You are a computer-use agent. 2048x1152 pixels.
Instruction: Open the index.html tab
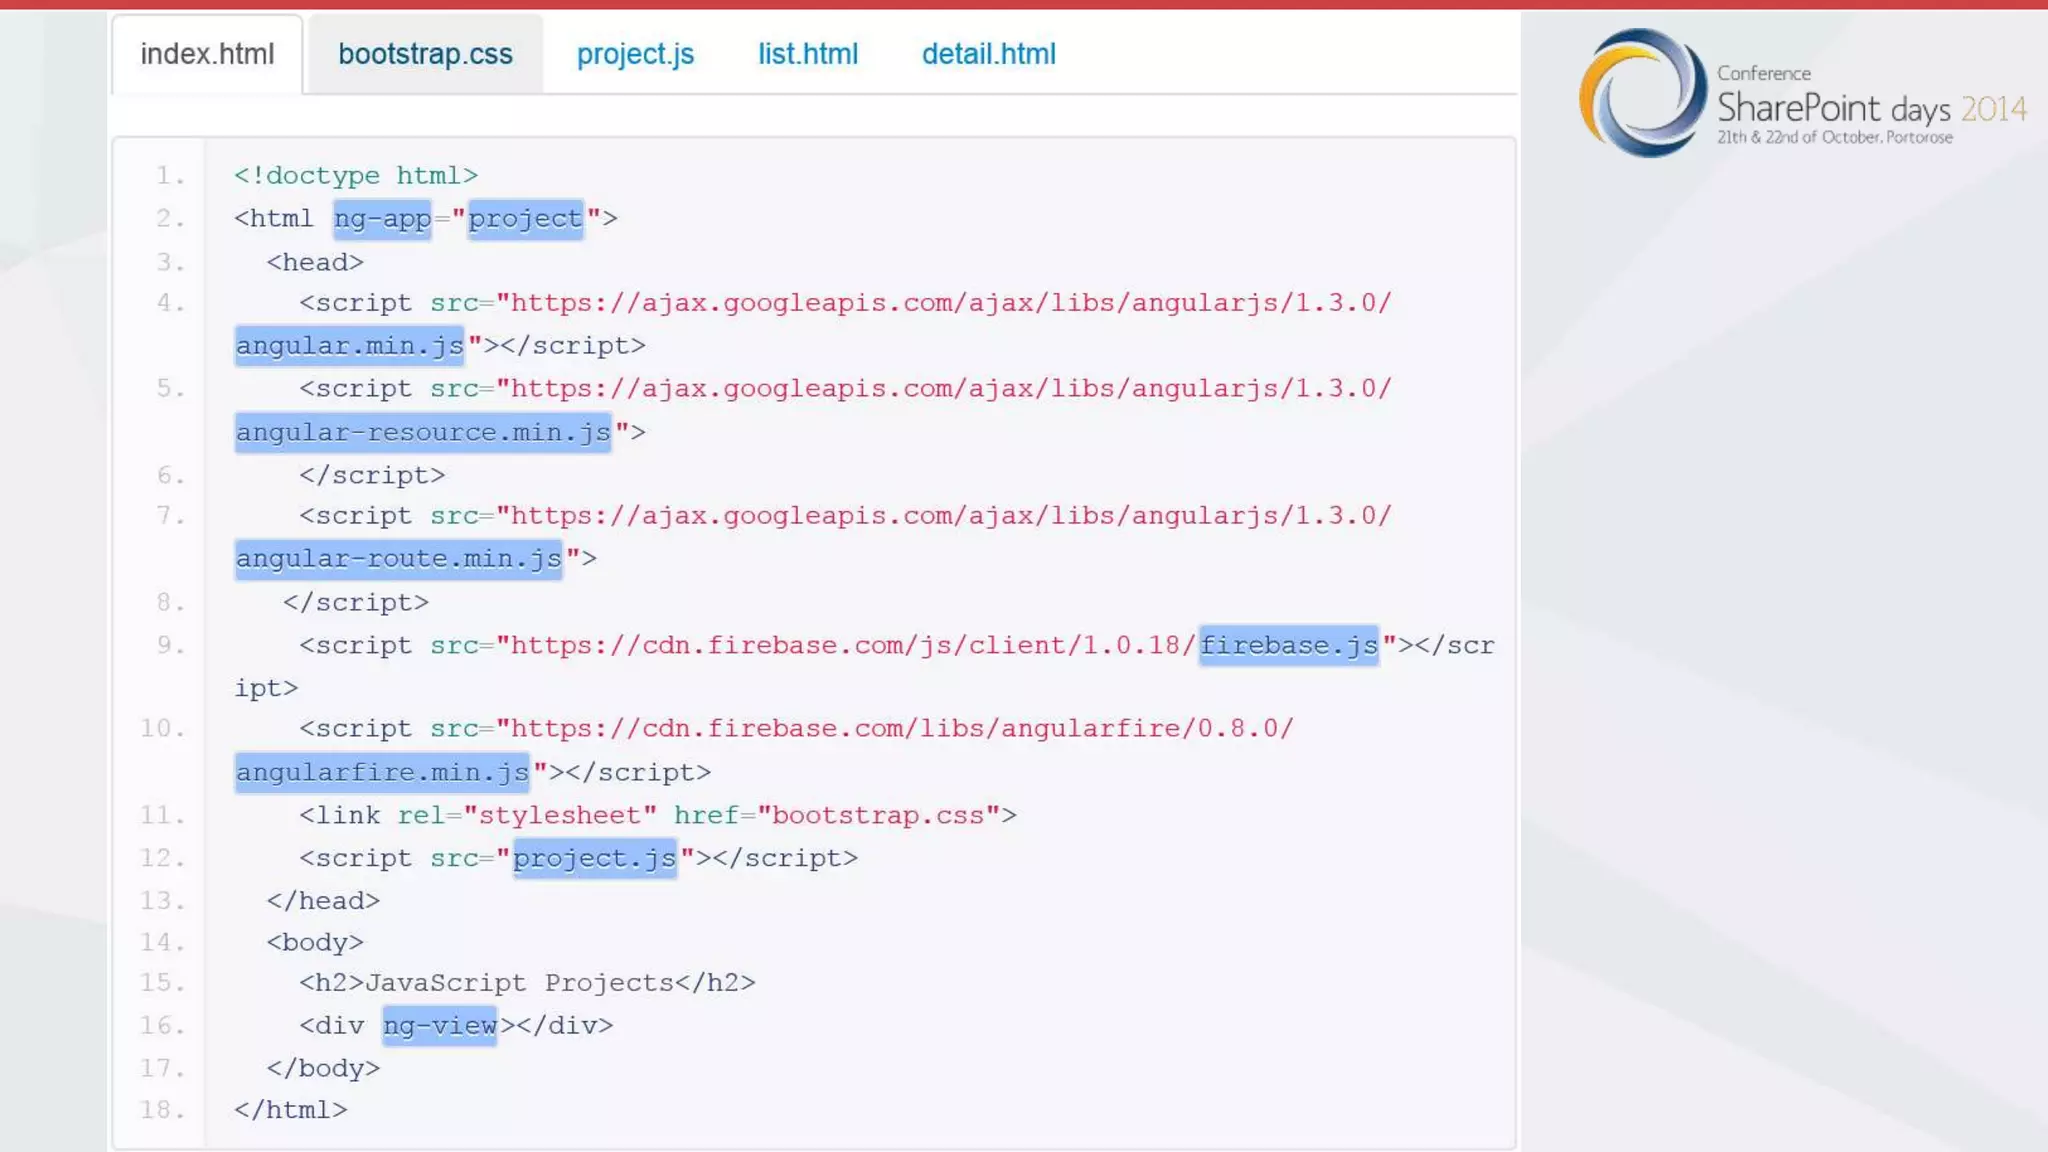pos(207,54)
